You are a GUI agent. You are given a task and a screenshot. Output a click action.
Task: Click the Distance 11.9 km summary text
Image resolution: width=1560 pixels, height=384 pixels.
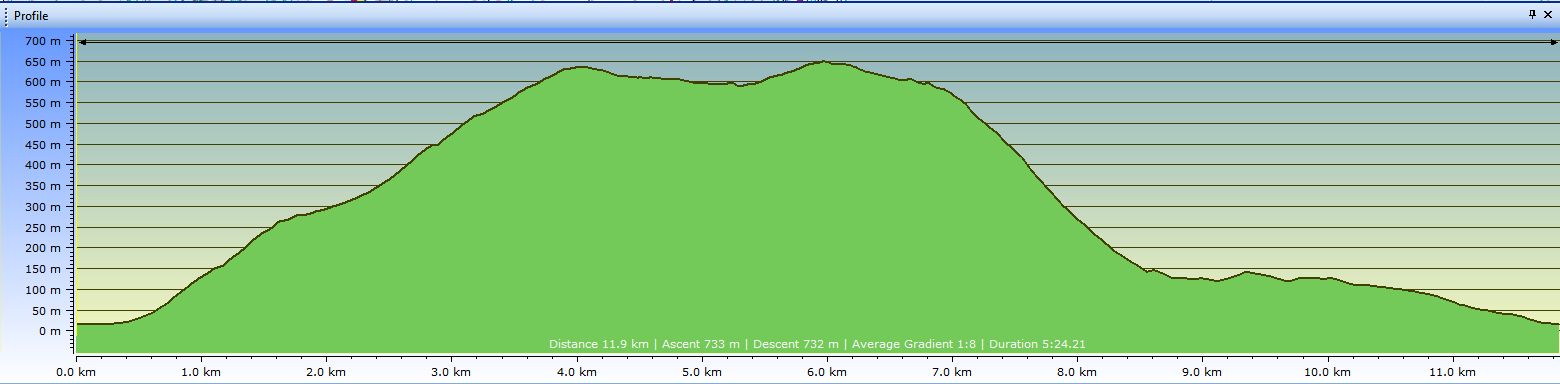[600, 344]
